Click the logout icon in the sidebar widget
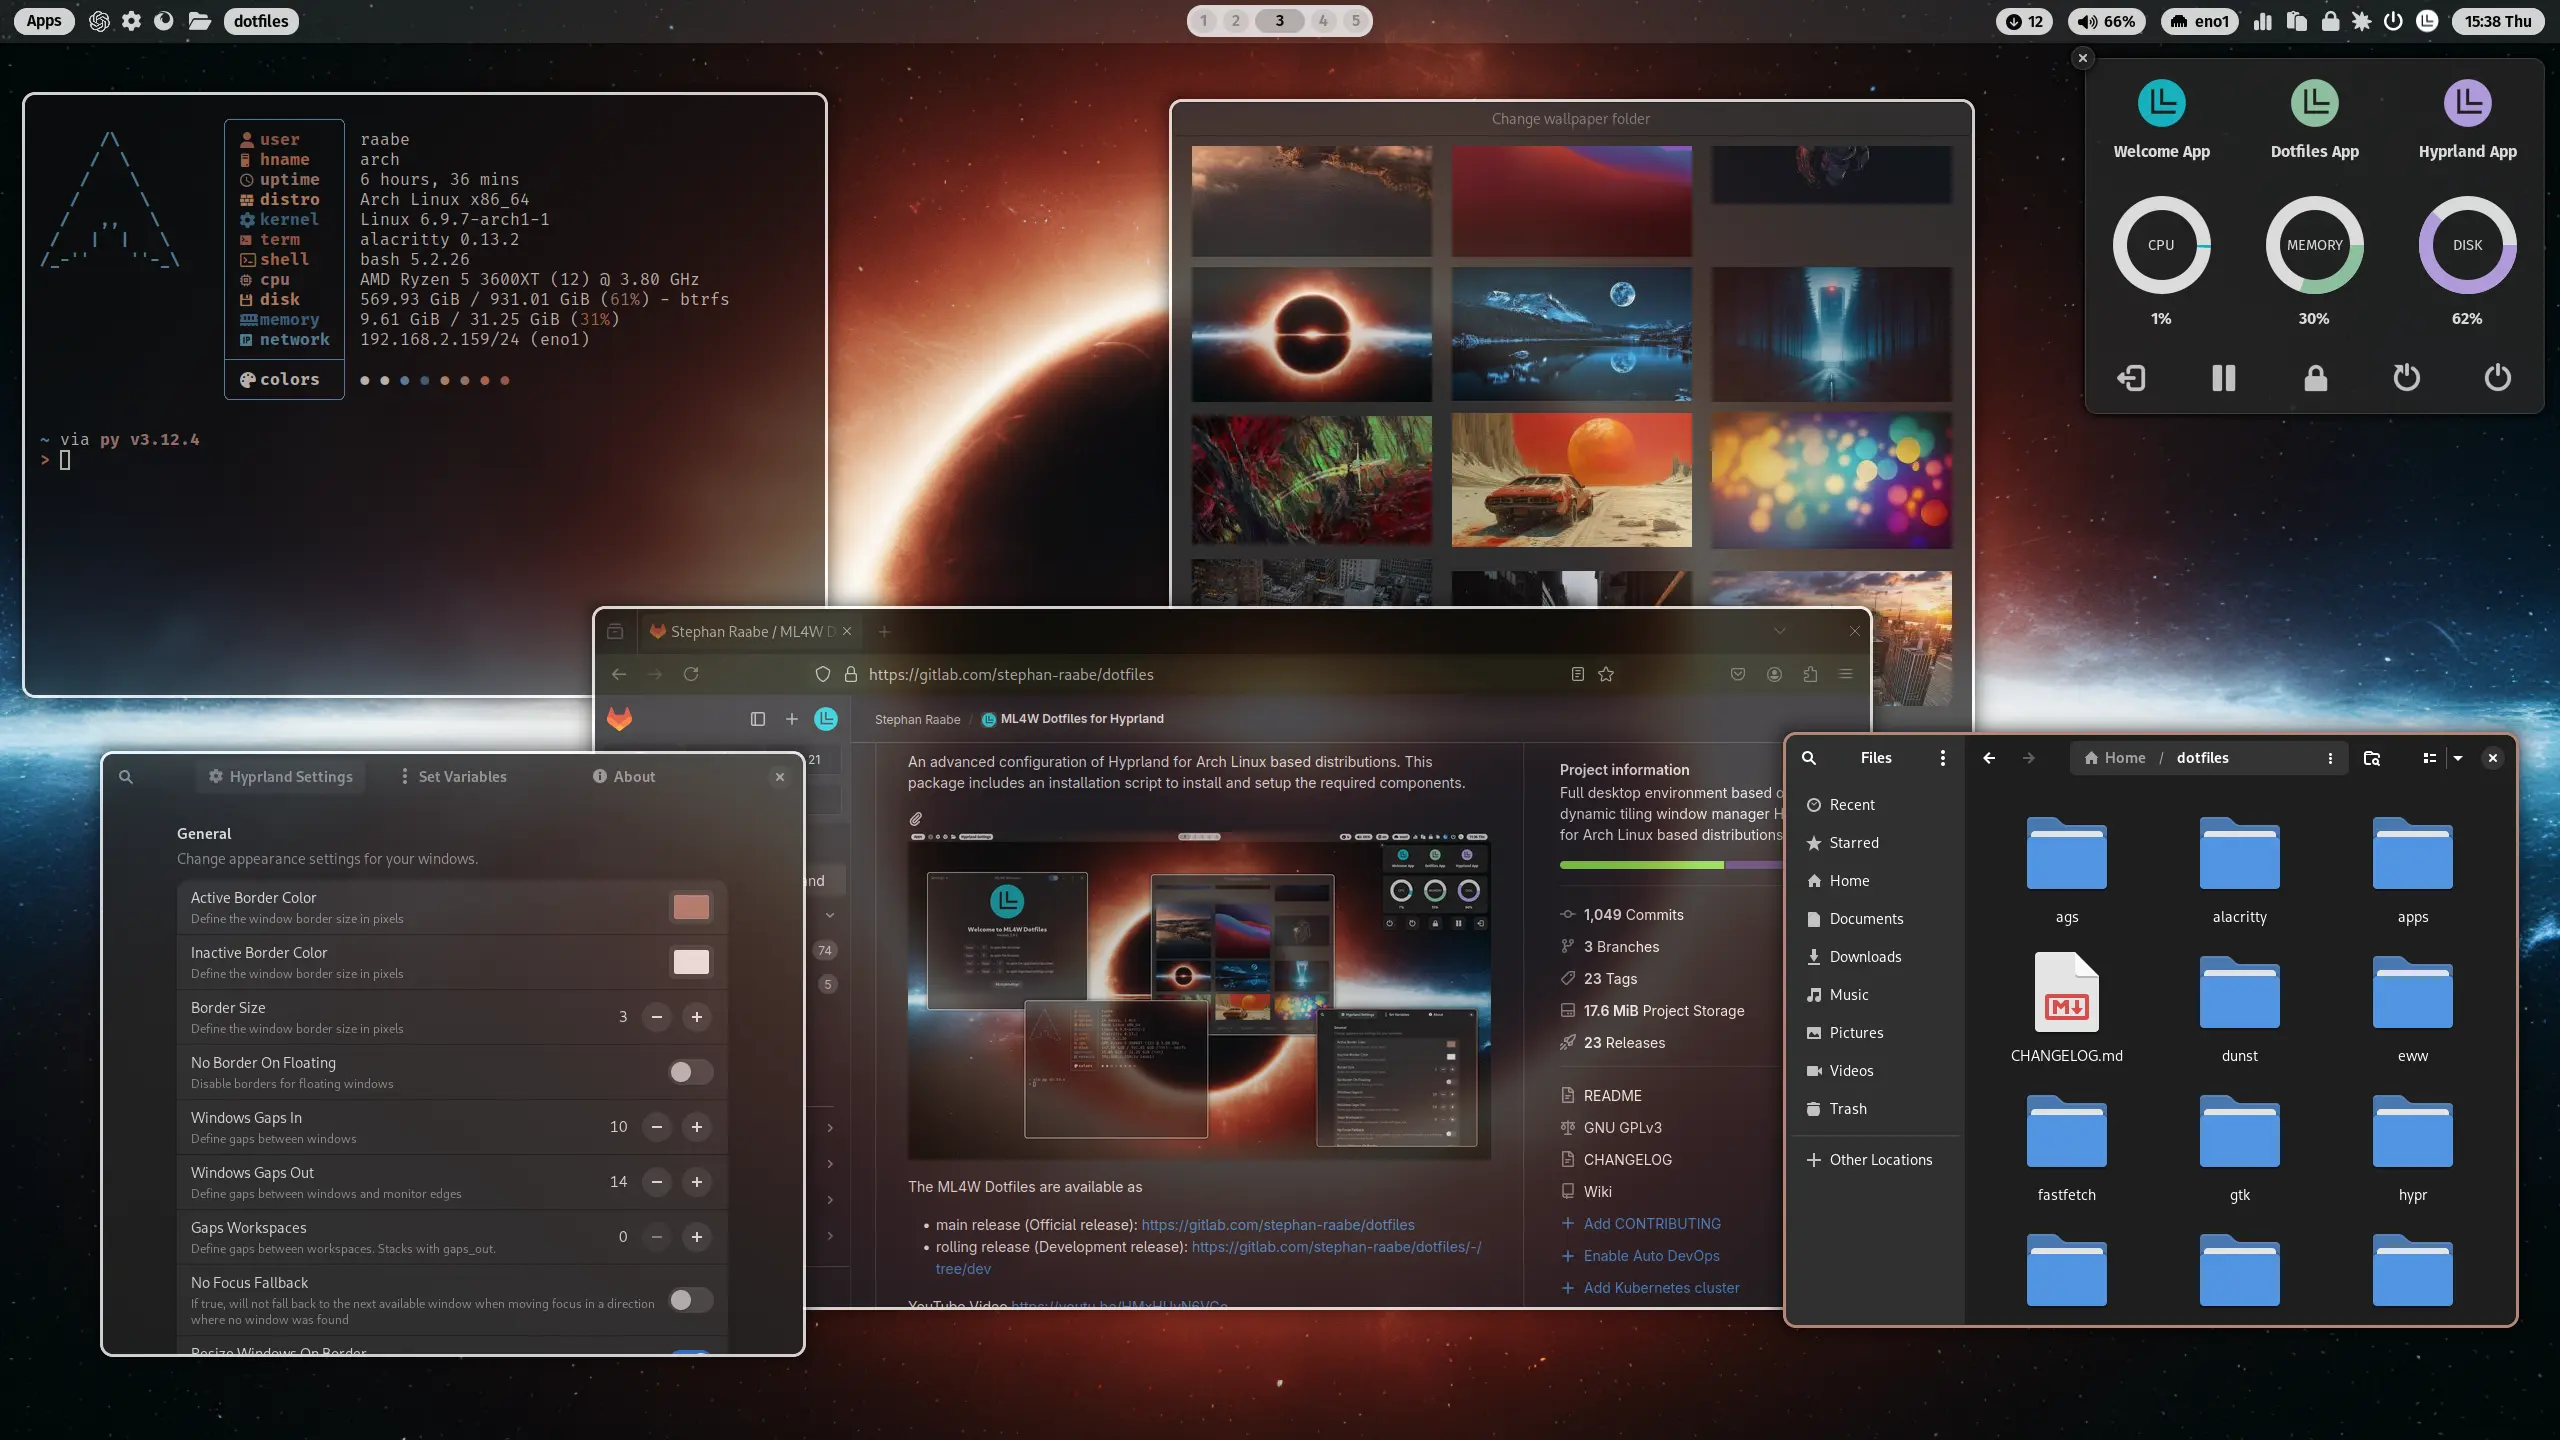The image size is (2560, 1440). point(2131,378)
